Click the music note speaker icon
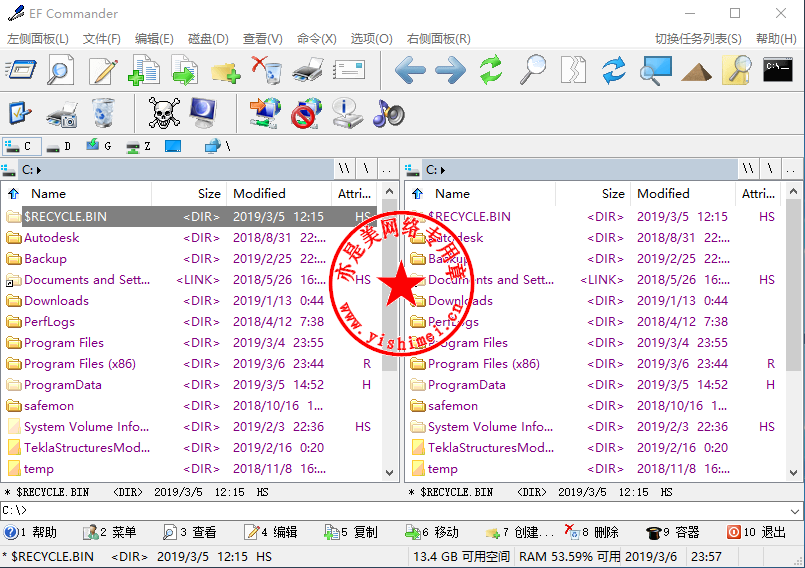The image size is (805, 568). coord(388,113)
